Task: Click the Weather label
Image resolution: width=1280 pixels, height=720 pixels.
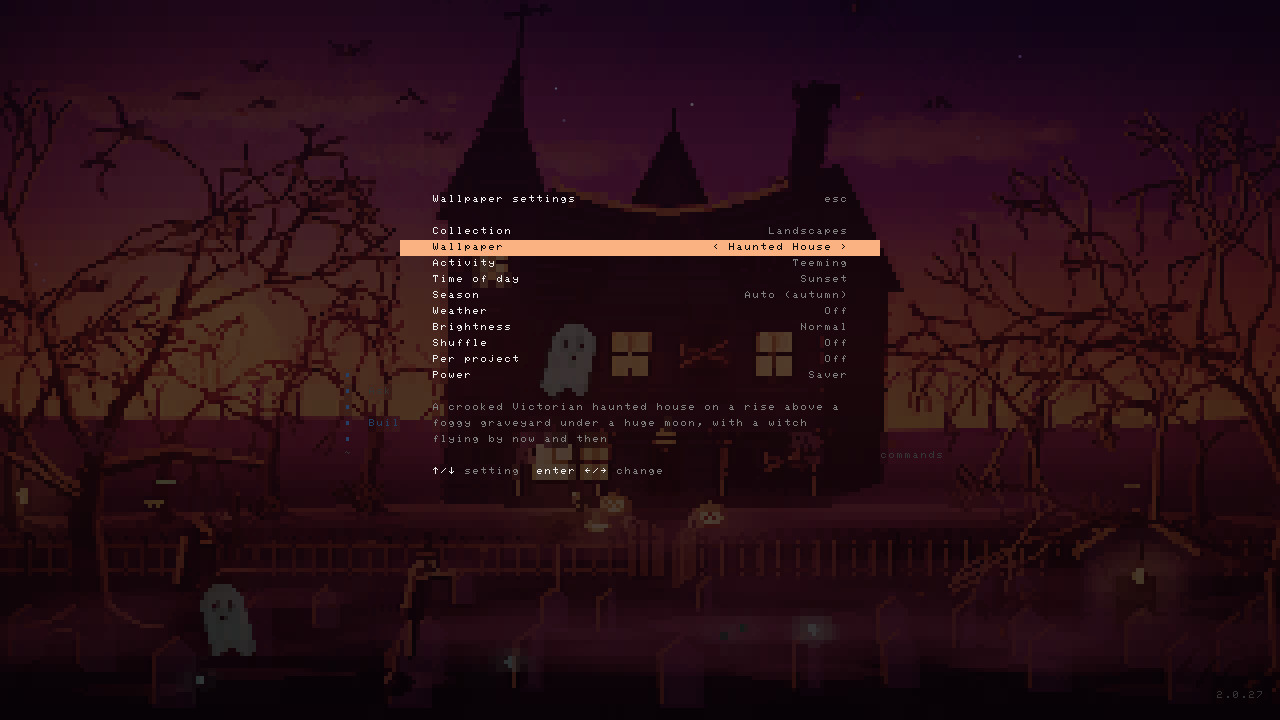Action: (460, 311)
